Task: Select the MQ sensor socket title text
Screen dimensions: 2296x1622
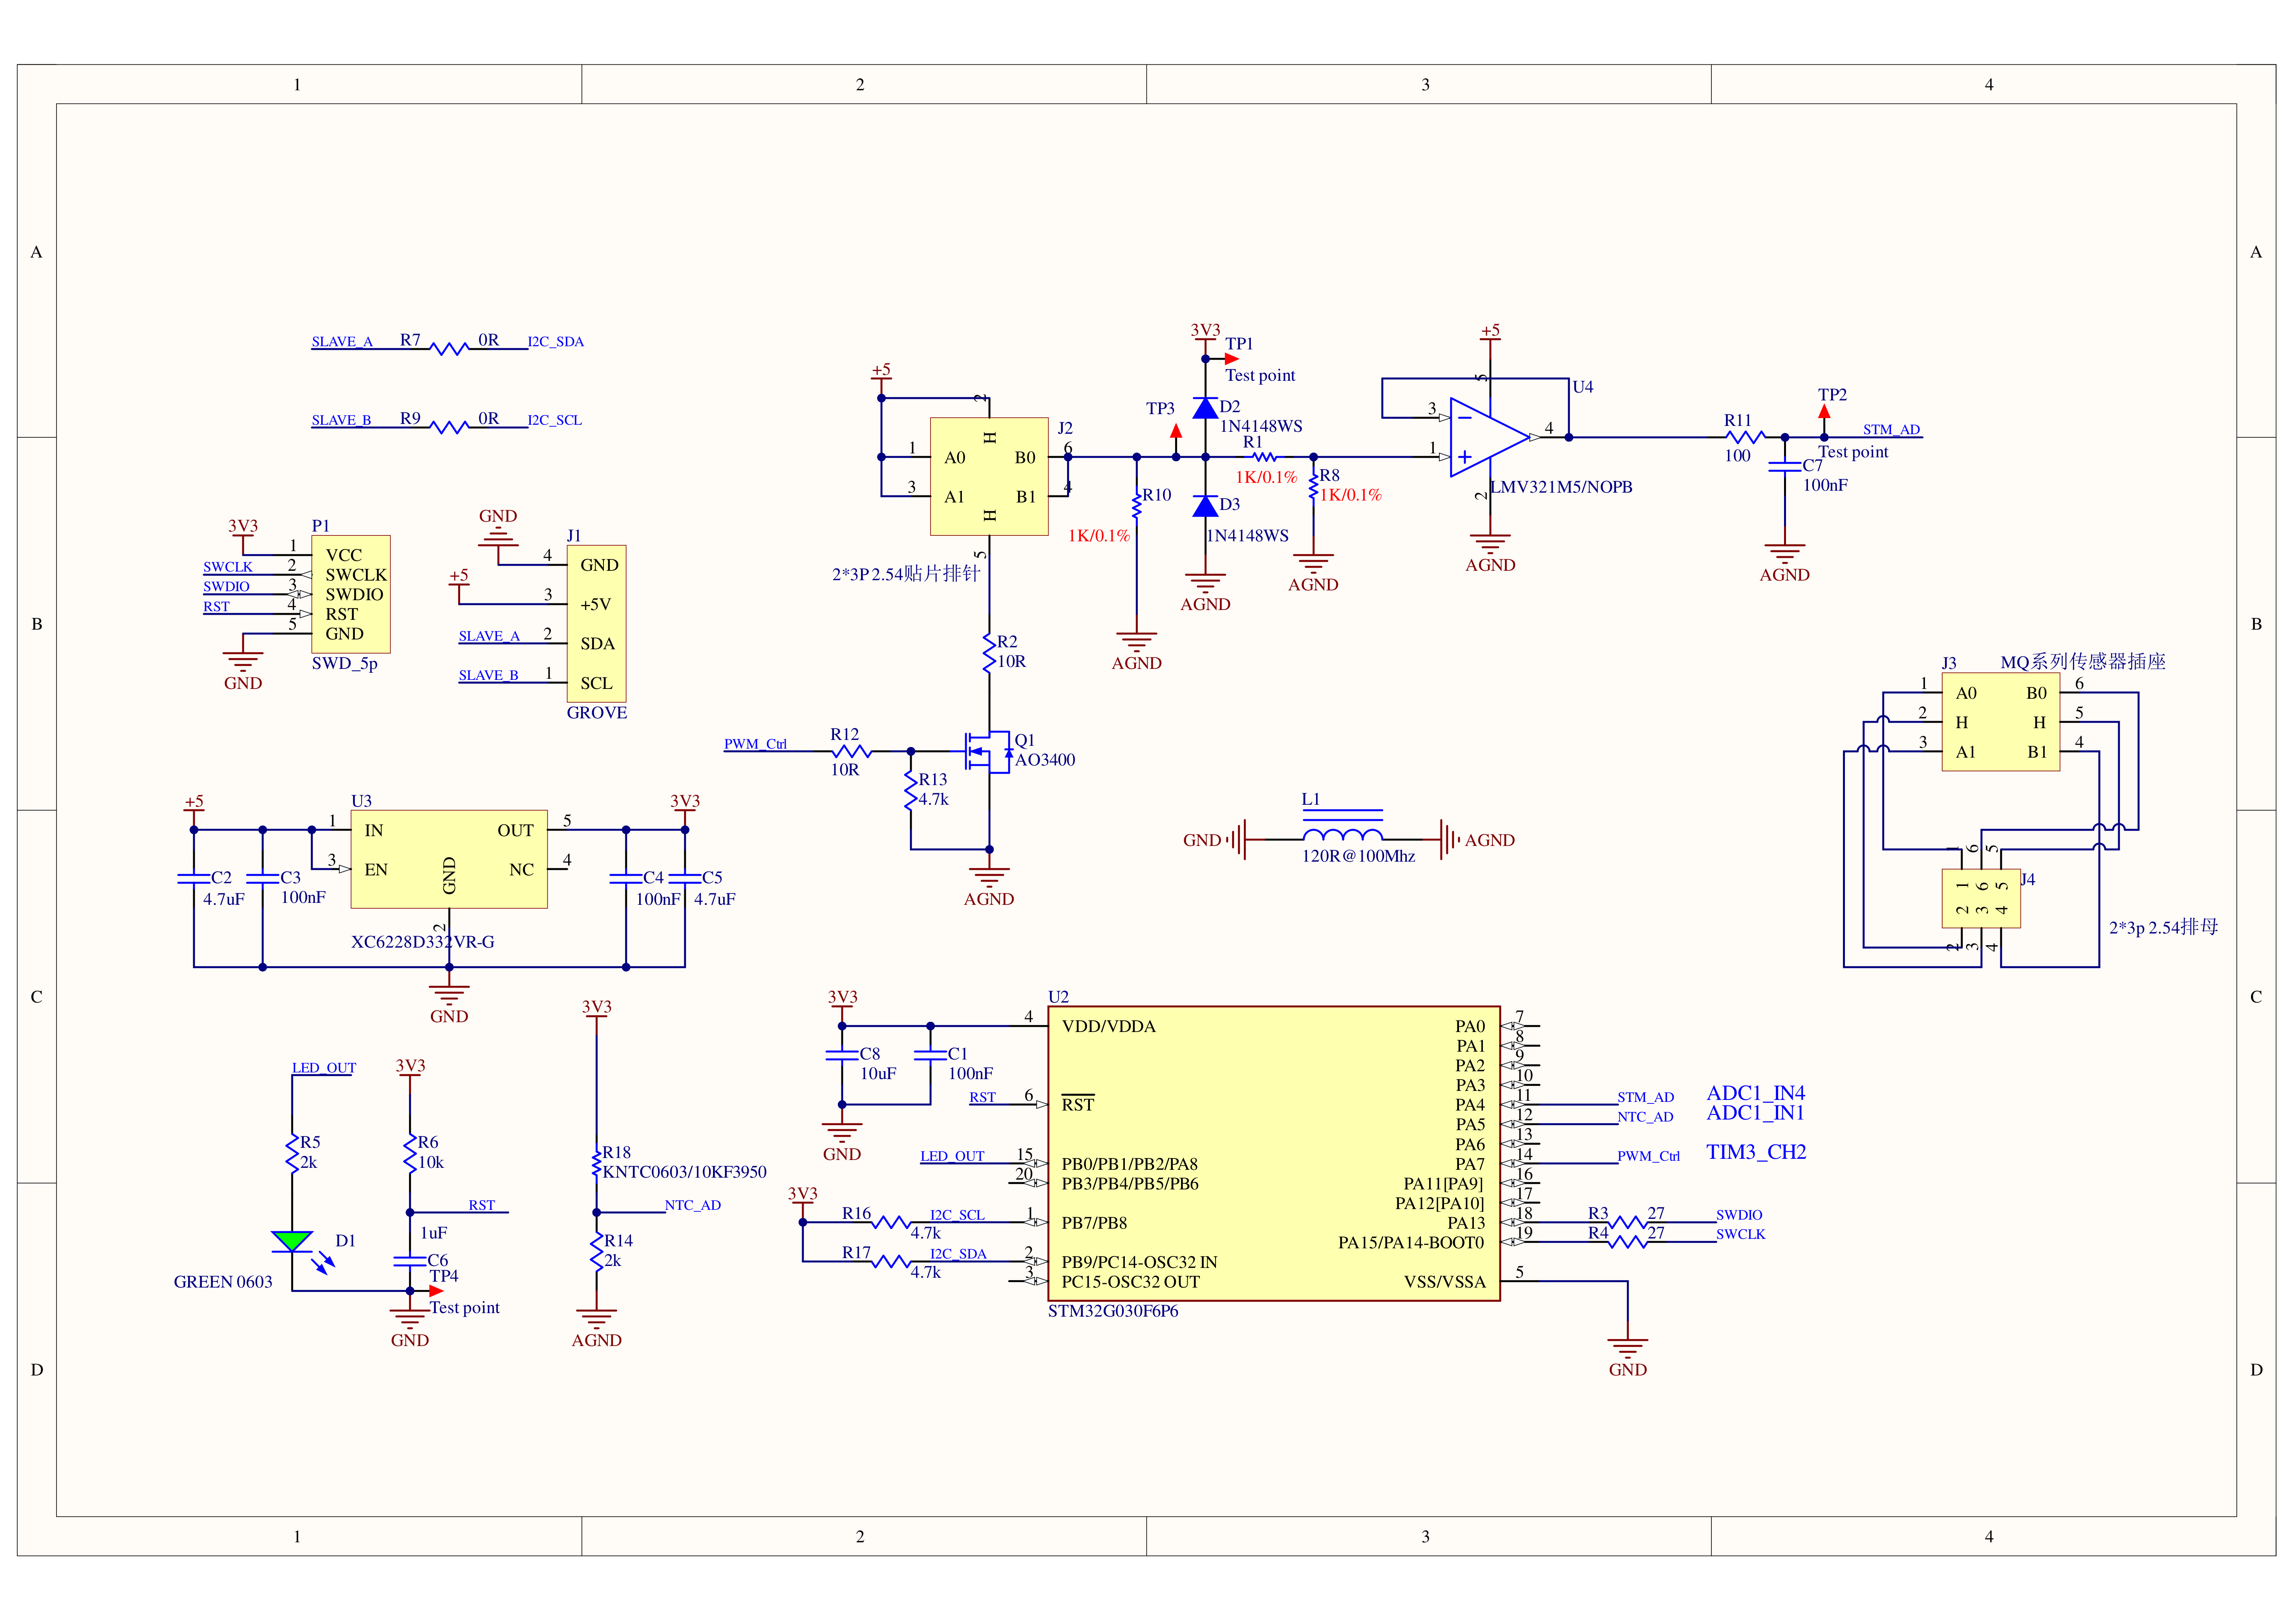Action: (2082, 662)
